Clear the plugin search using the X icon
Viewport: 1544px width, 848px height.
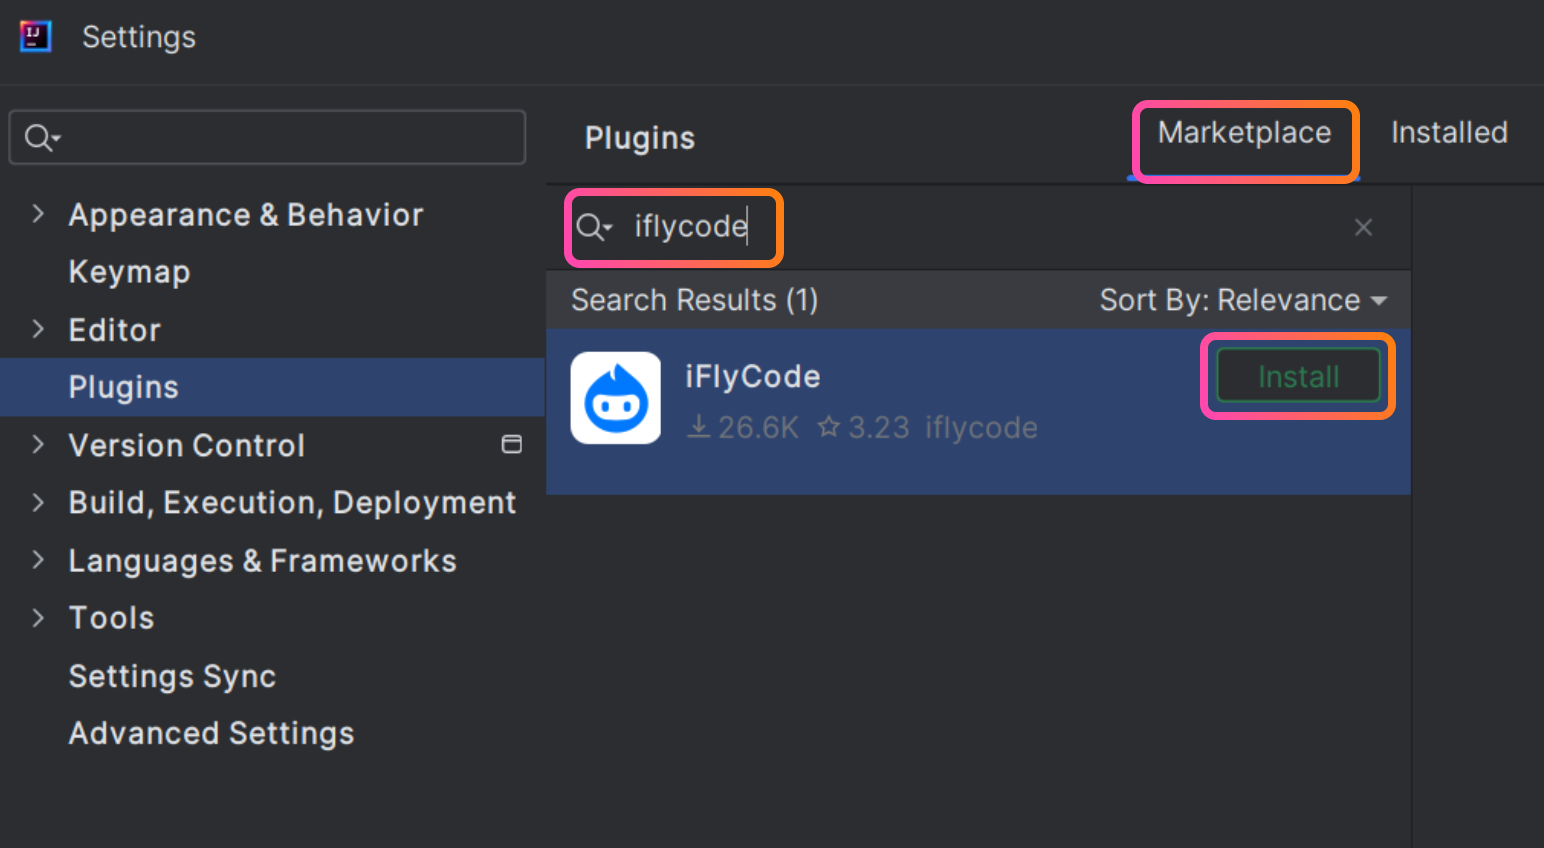(1363, 227)
